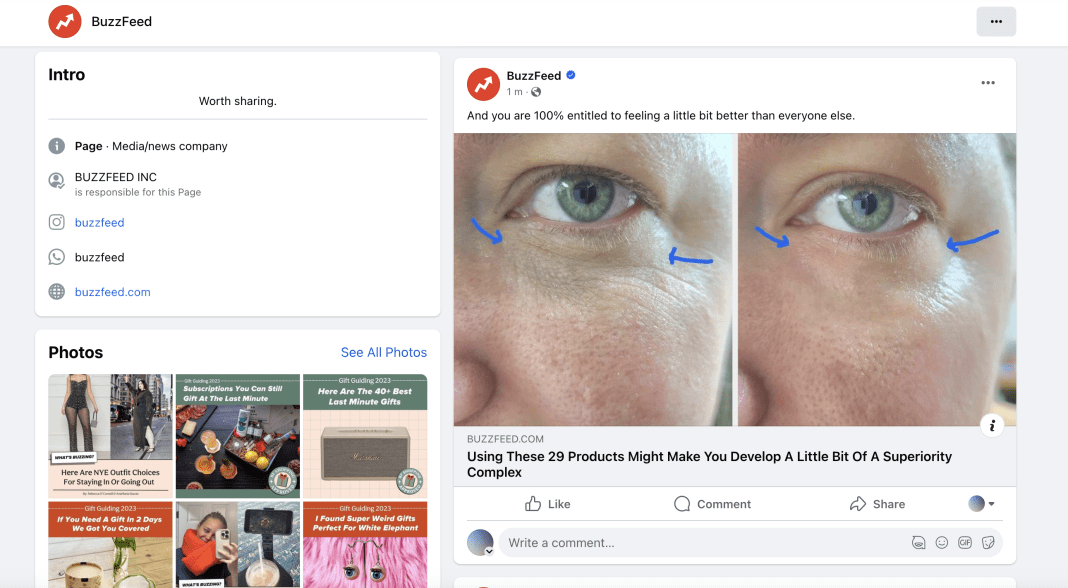Open the NYE Outfit Choices photo thumbnail
The height and width of the screenshot is (588, 1068).
[x=110, y=437]
